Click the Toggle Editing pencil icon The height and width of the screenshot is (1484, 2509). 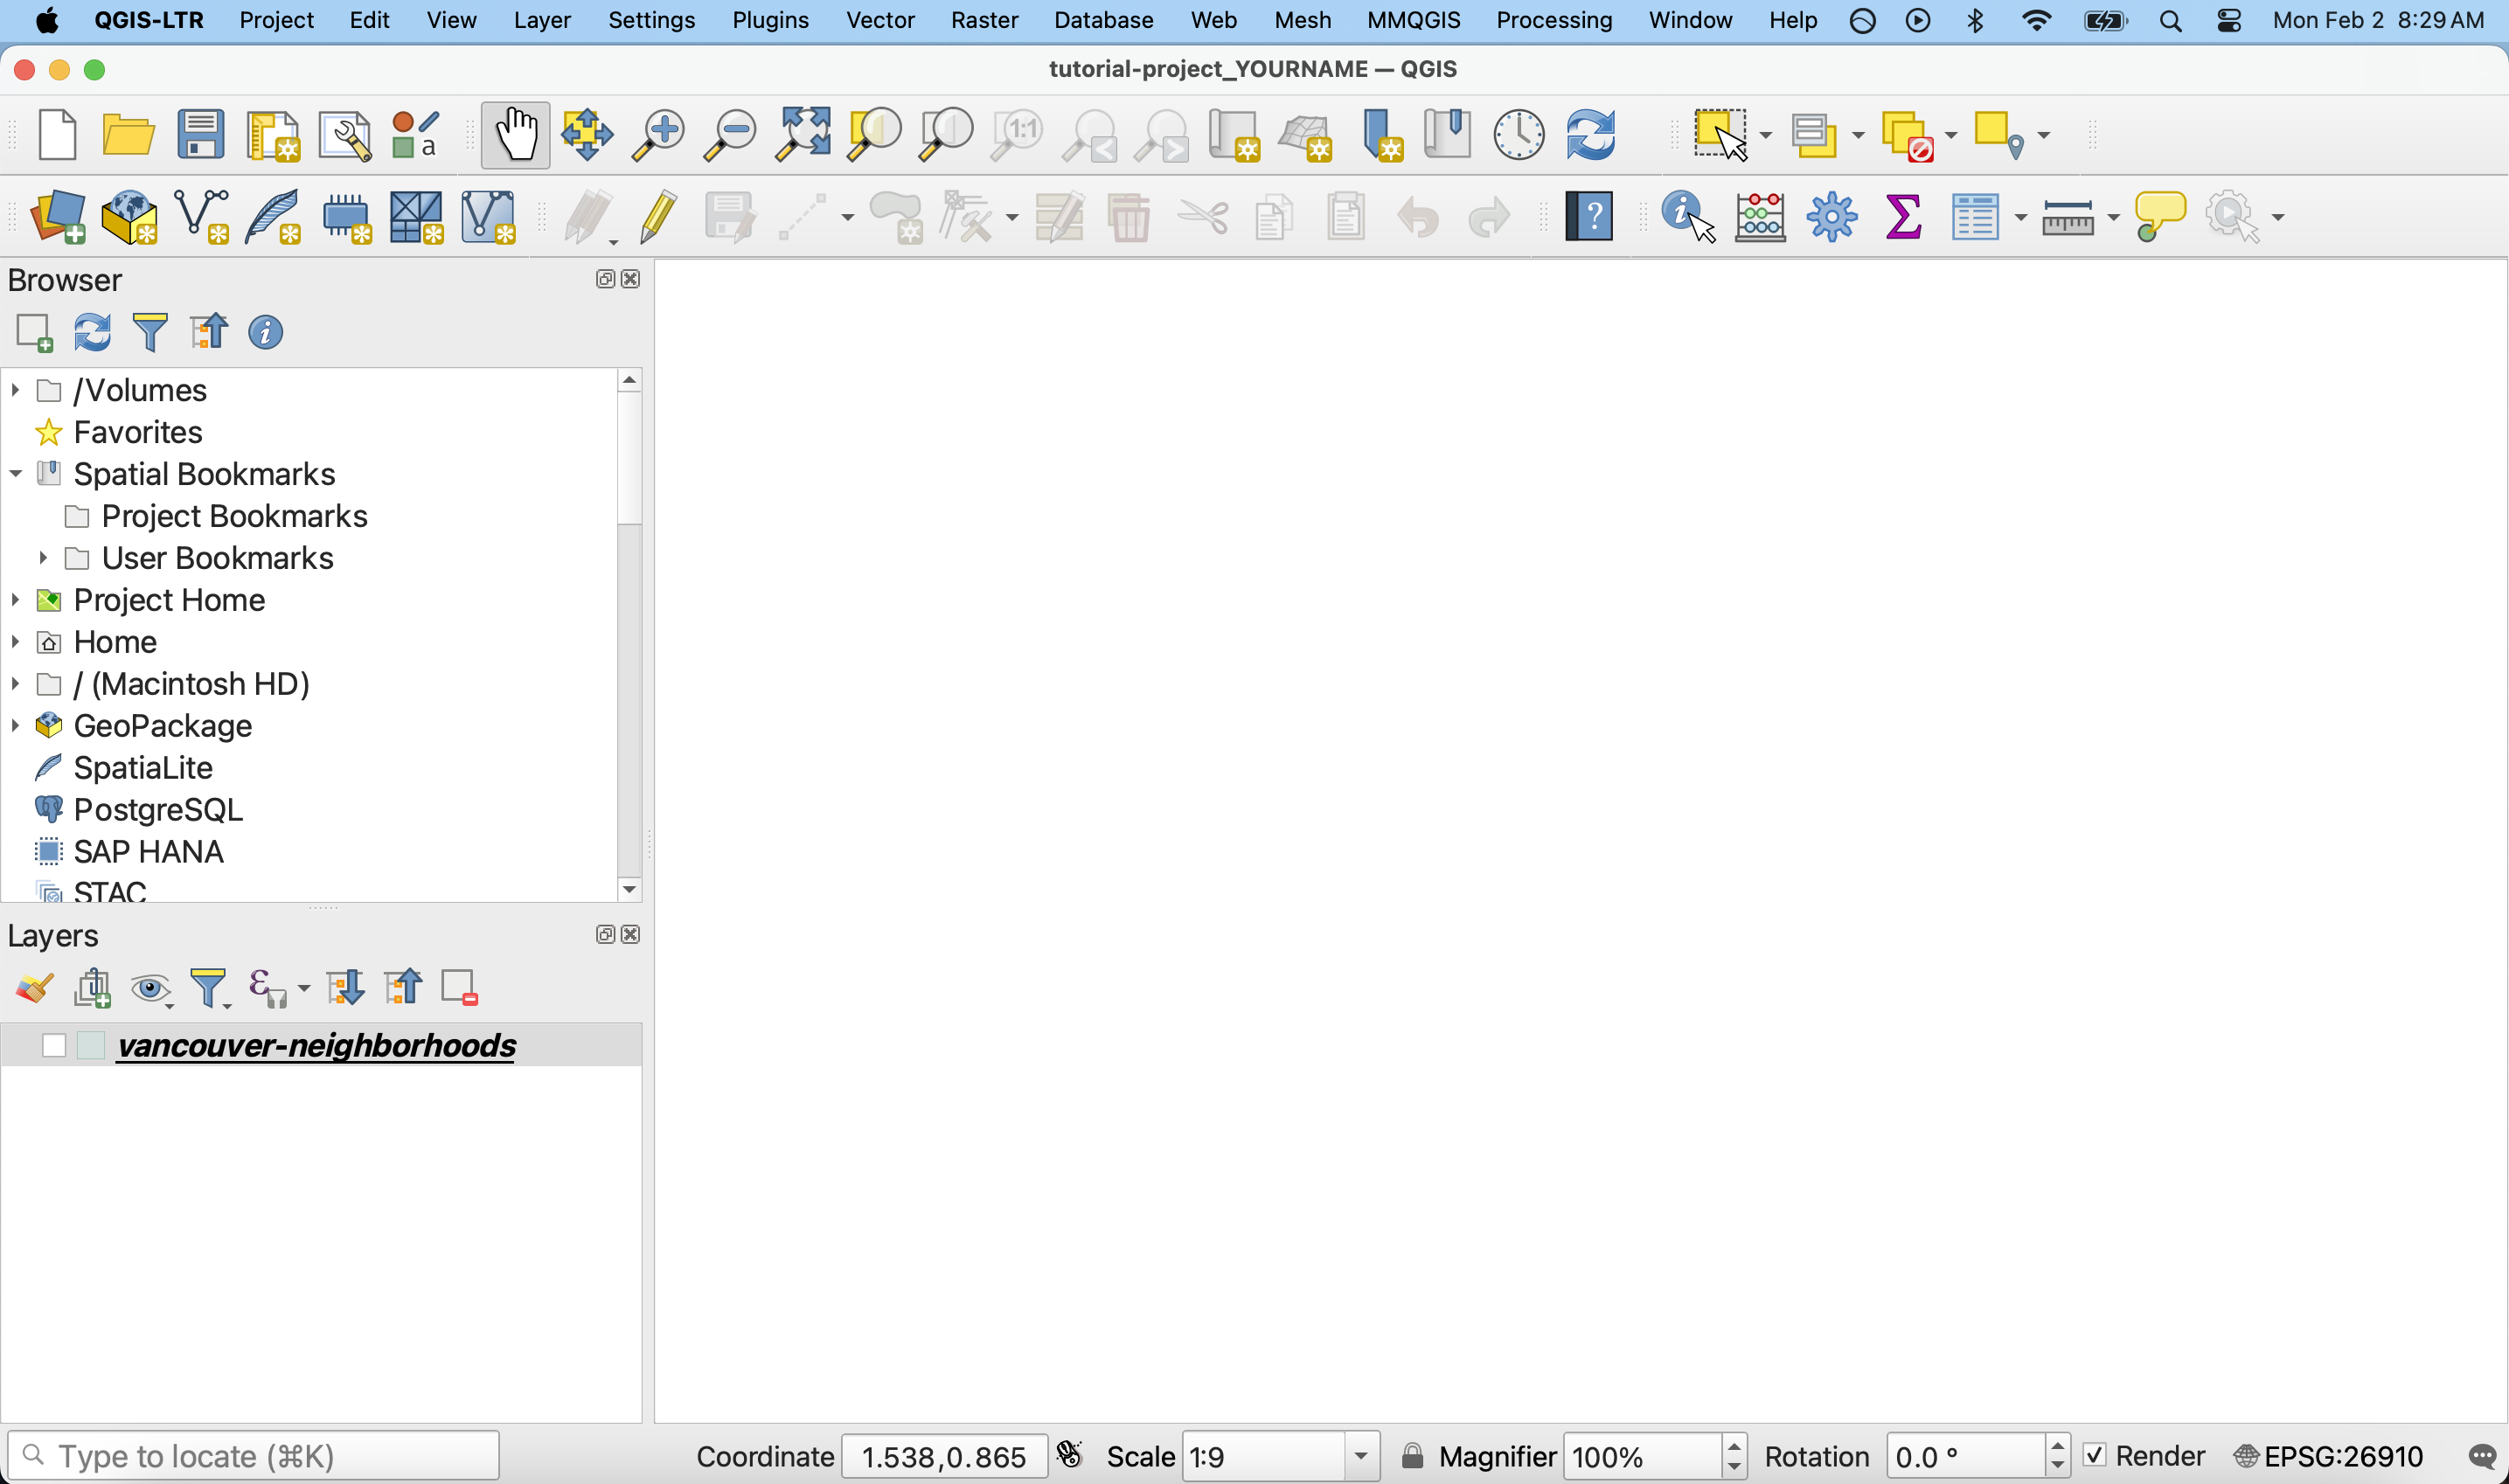658,217
